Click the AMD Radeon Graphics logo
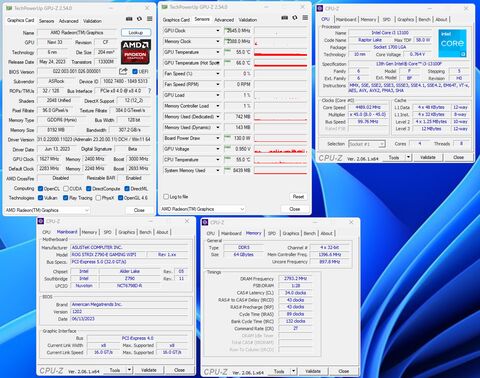 (136, 52)
